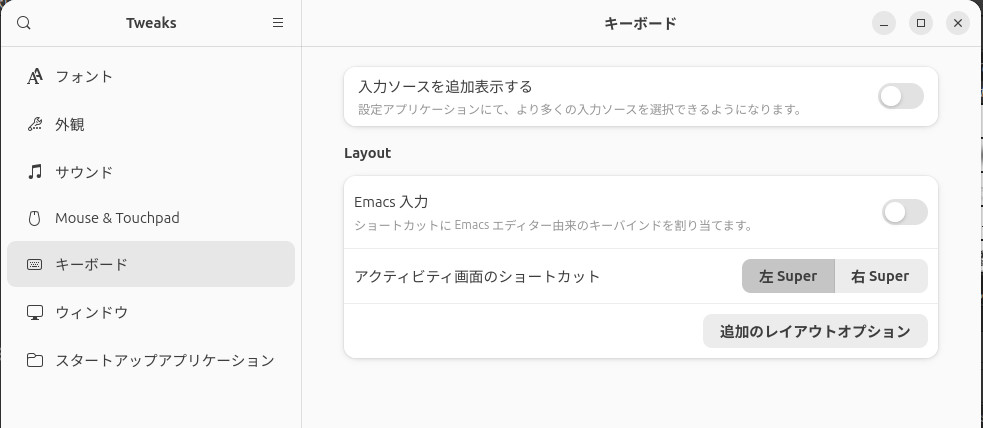Select 左 Super for activities shortcut
Screen dimensions: 983x428
click(788, 276)
